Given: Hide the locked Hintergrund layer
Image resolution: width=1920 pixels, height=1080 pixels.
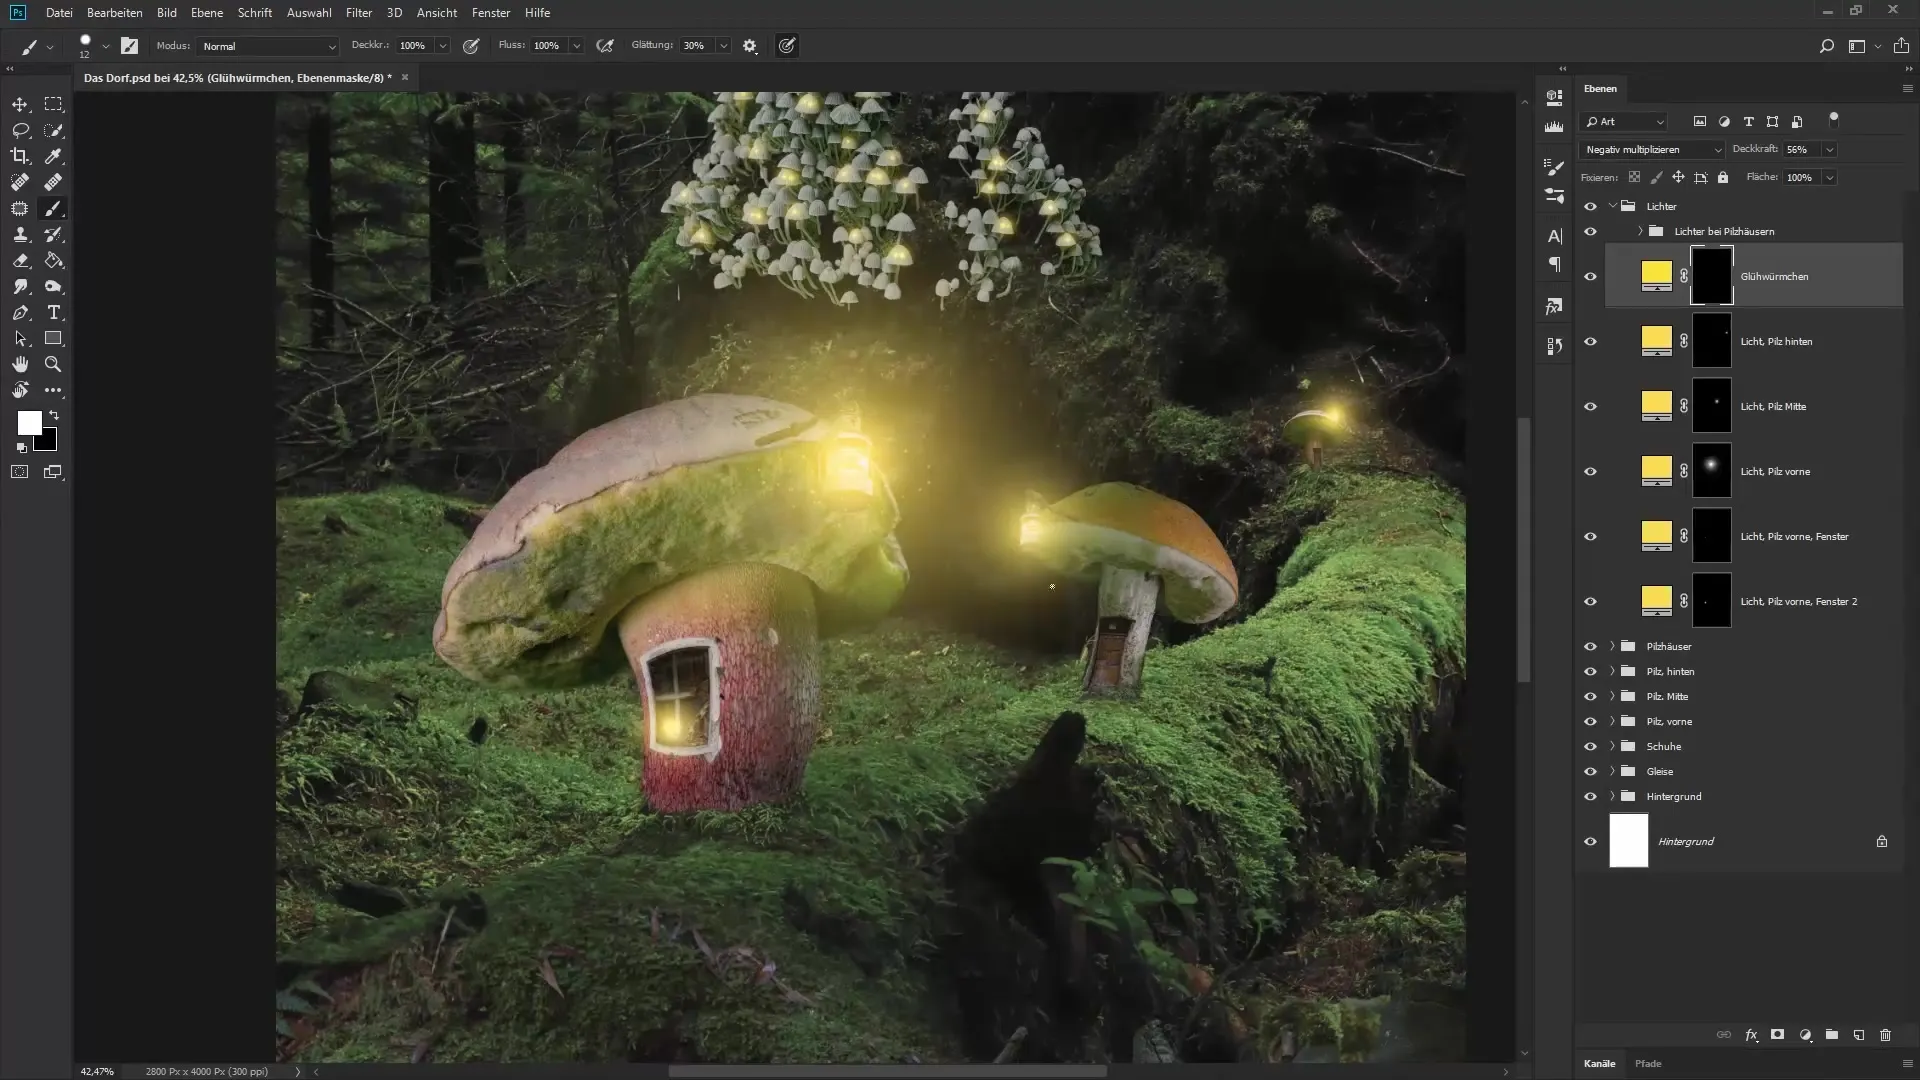Looking at the screenshot, I should (x=1590, y=842).
